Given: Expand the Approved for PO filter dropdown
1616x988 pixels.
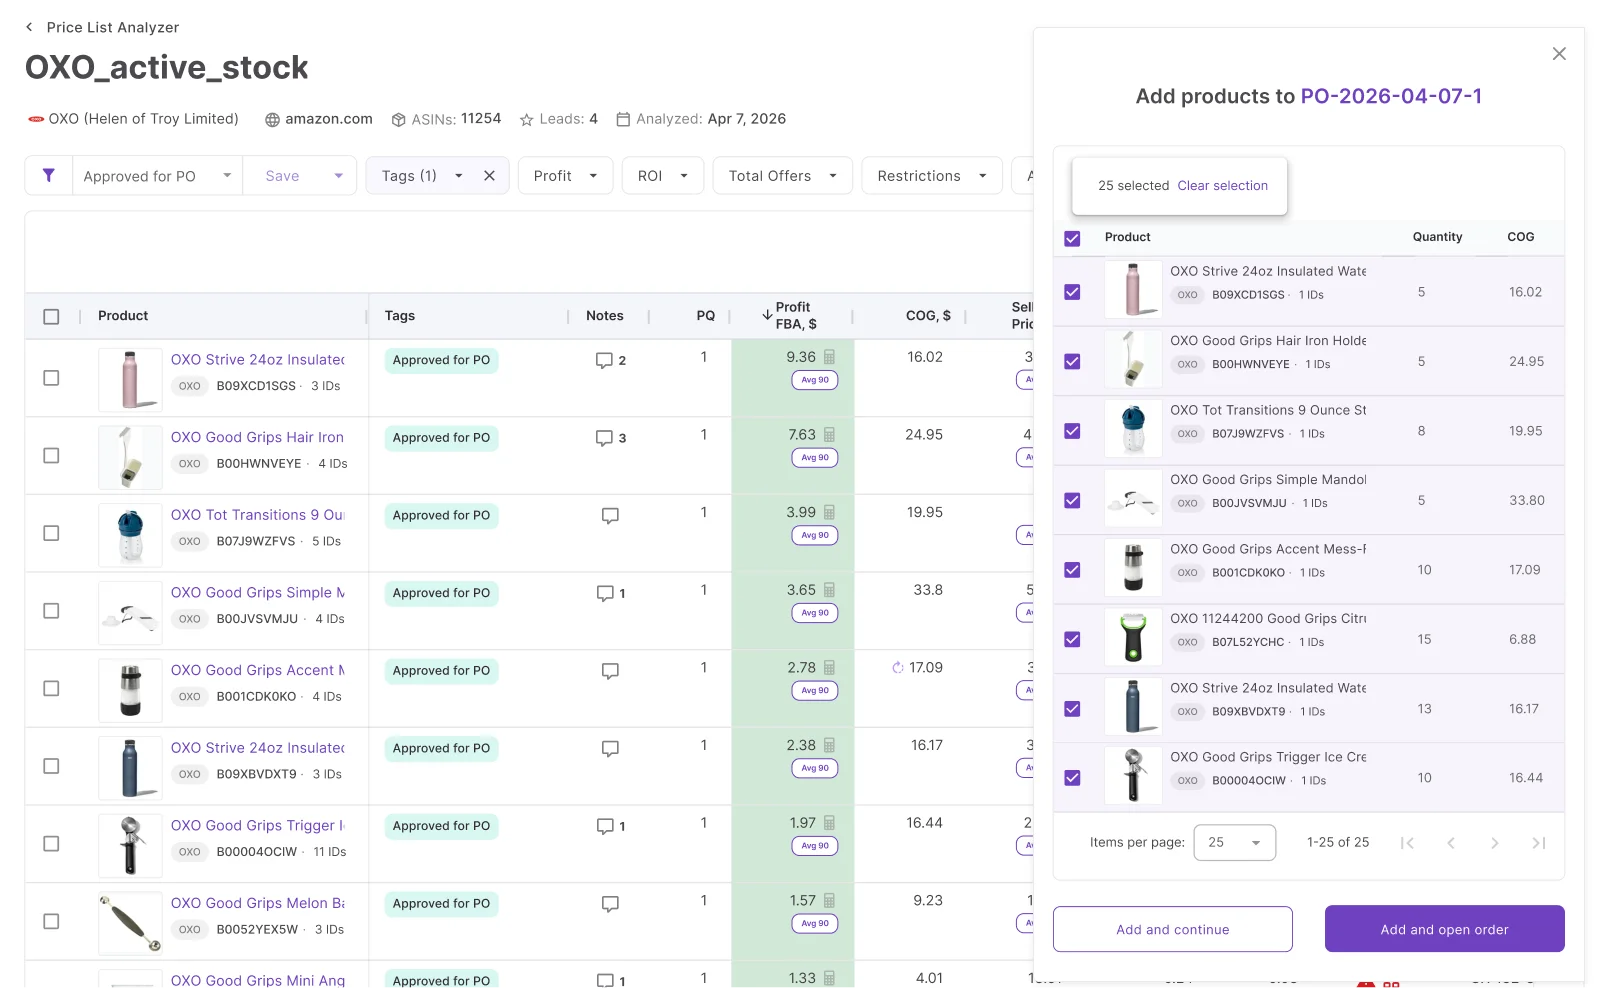Looking at the screenshot, I should point(227,176).
